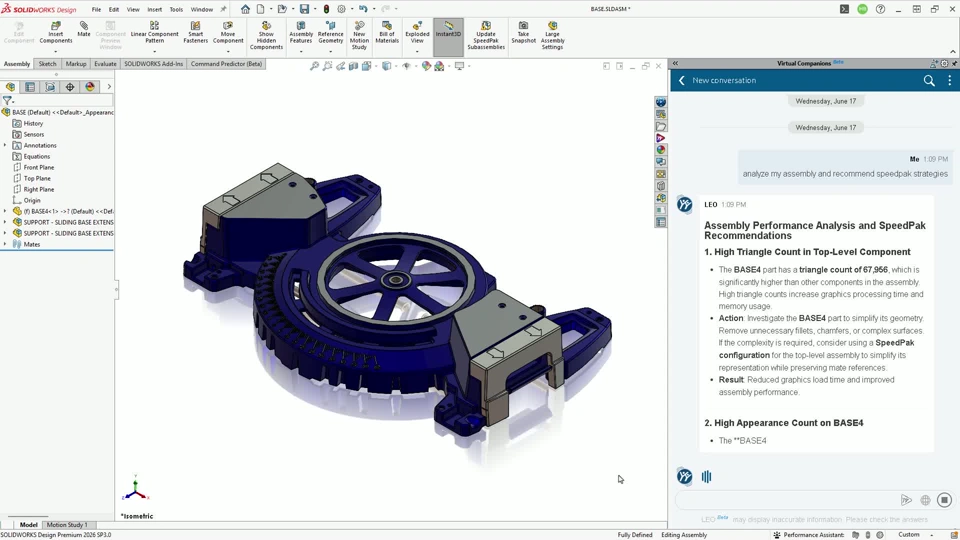Screen dimensions: 960x540
Task: Click the Home icon in title bar
Action: pos(245,9)
